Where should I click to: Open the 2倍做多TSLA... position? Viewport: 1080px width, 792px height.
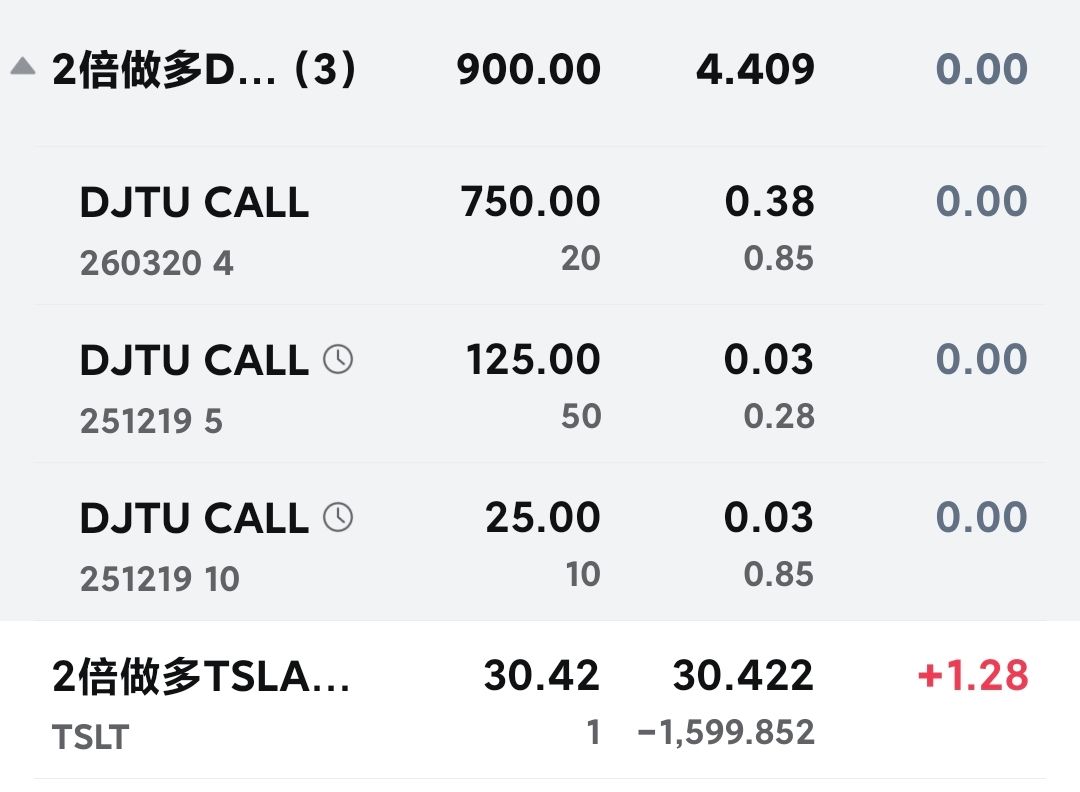coord(201,677)
